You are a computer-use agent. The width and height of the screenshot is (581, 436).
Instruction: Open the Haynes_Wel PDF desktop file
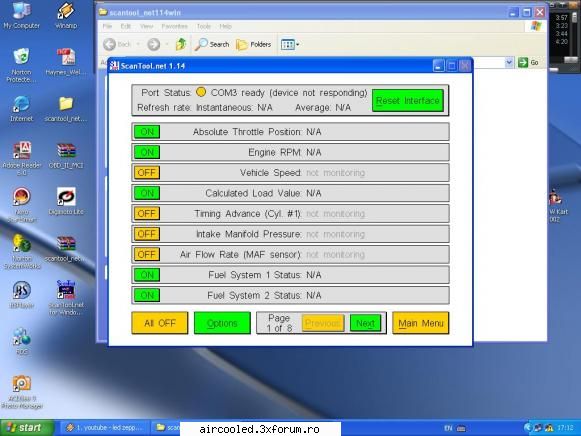click(x=66, y=61)
